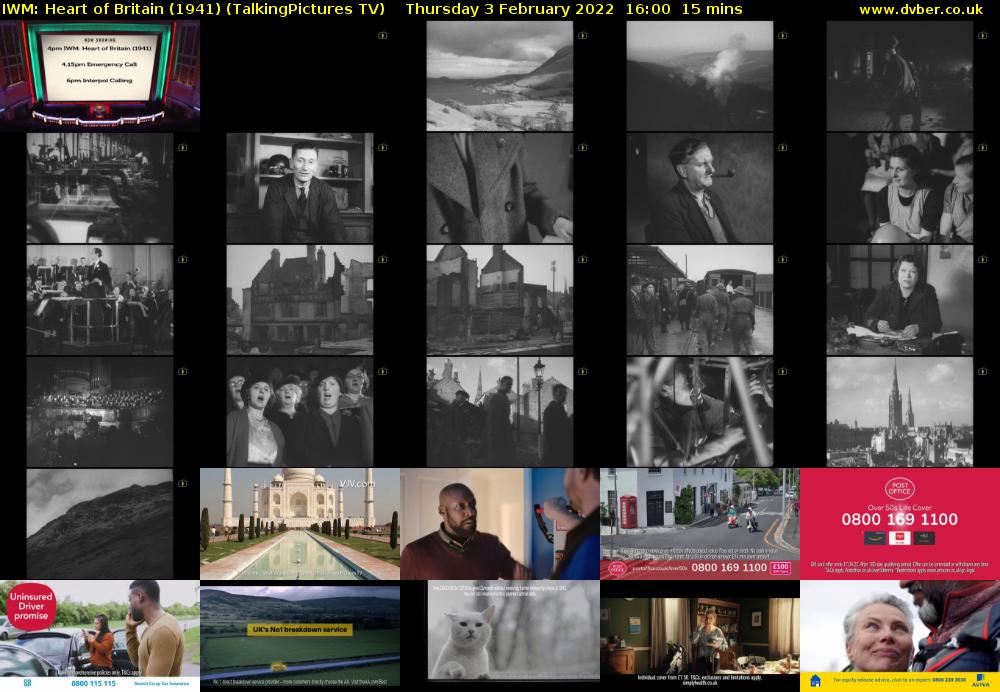Viewport: 1000px width, 692px height.
Task: Click small icon beside street lamp men frame
Action: [582, 371]
